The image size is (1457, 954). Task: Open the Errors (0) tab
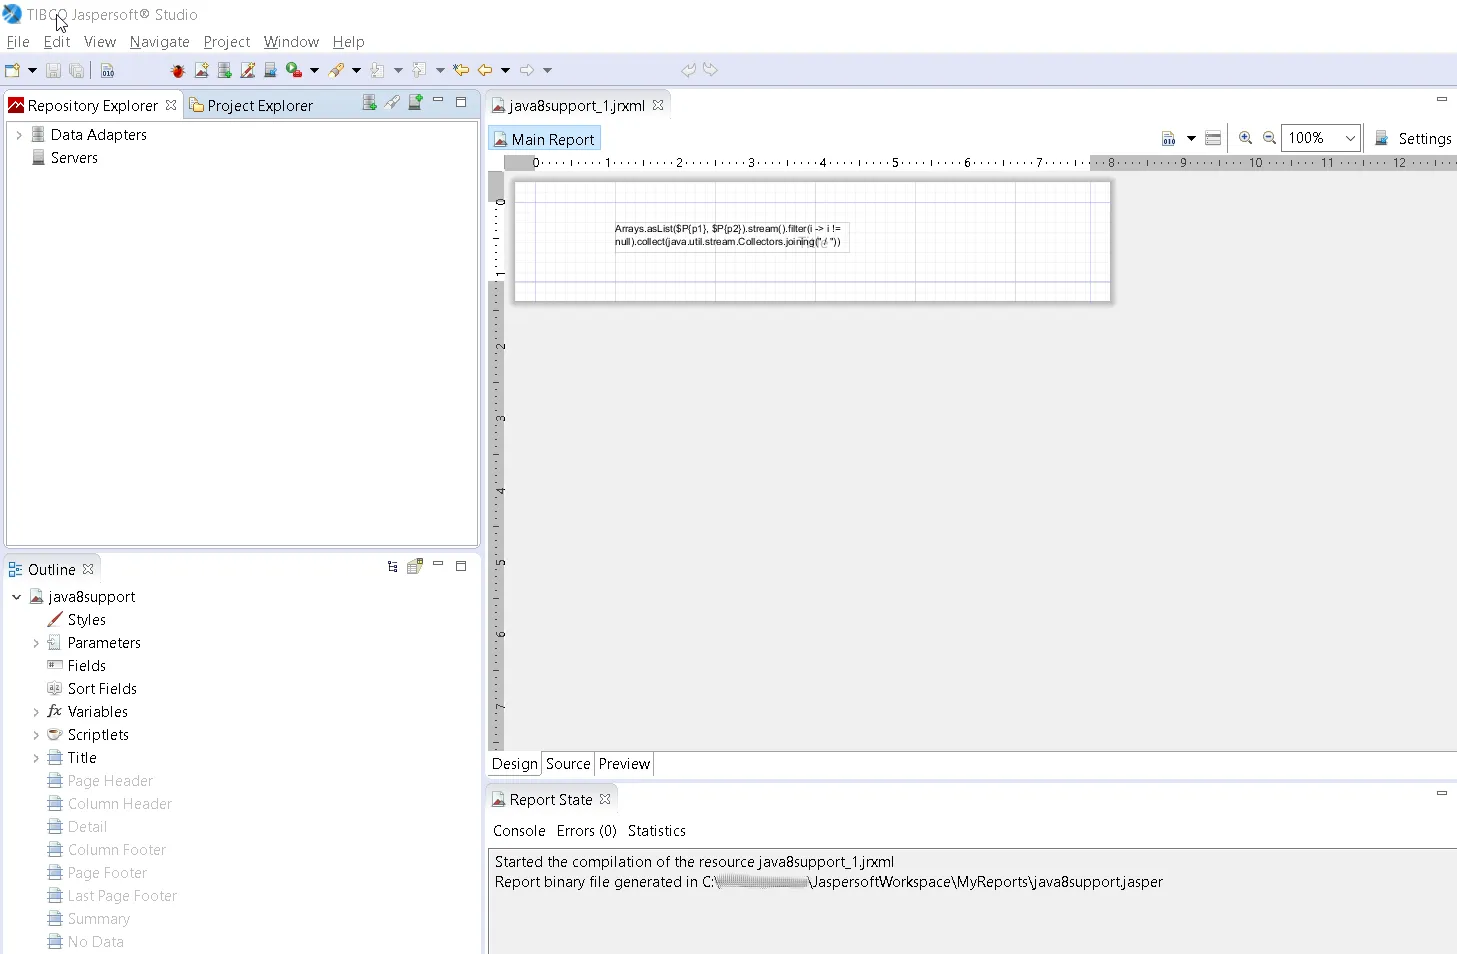pos(587,831)
